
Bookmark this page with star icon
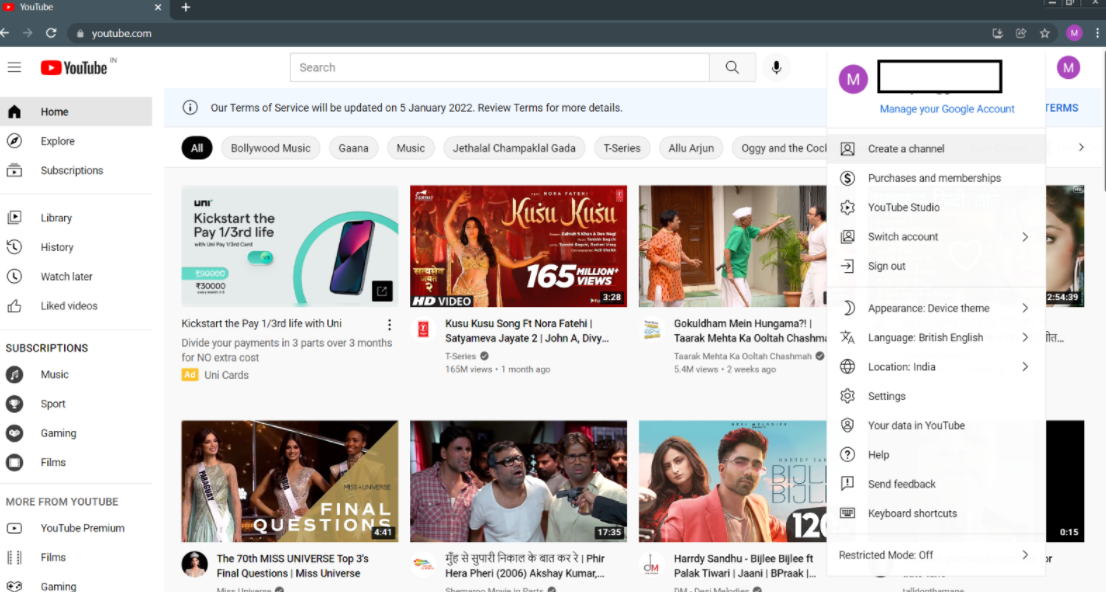(1044, 33)
